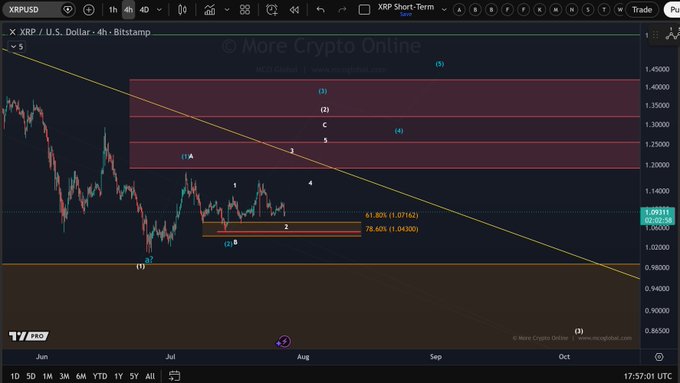
Task: Collapse the indicators legend showing 5
Action: [x=17, y=46]
